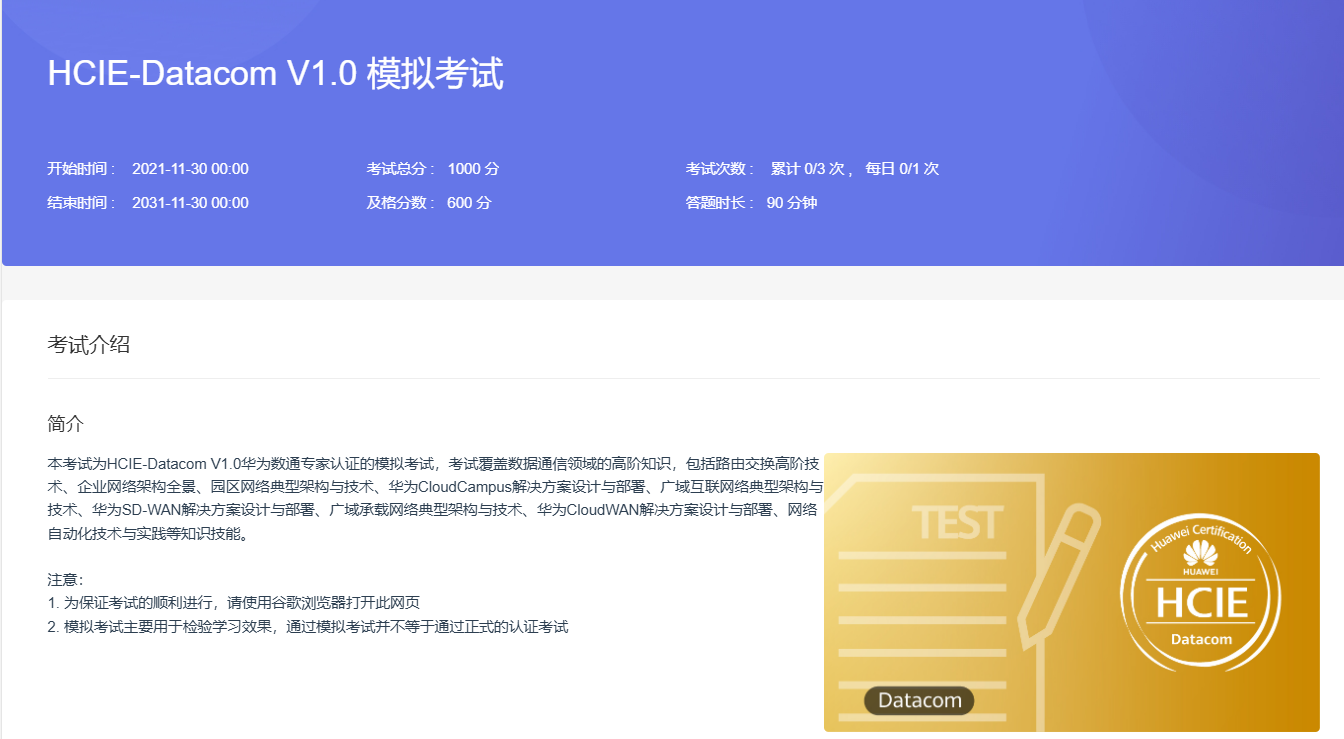Click the dark Datacom pill label on the cover
Viewport: 1344px width, 739px height.
pyautogui.click(x=919, y=701)
